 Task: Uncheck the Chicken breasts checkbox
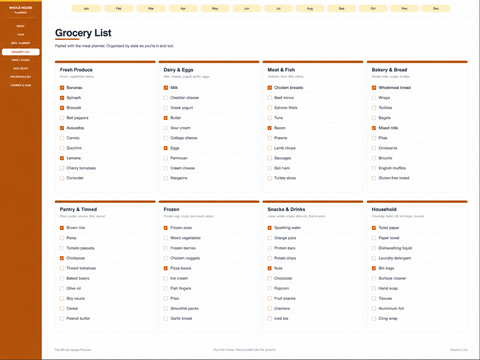coord(270,88)
